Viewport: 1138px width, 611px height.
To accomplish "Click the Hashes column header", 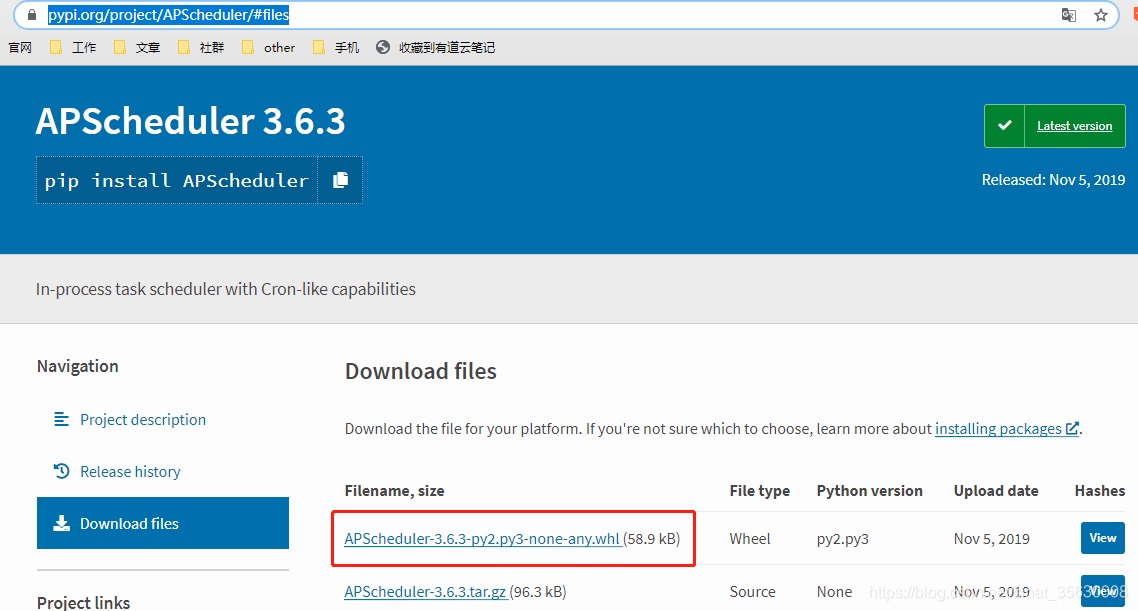I will click(x=1100, y=491).
